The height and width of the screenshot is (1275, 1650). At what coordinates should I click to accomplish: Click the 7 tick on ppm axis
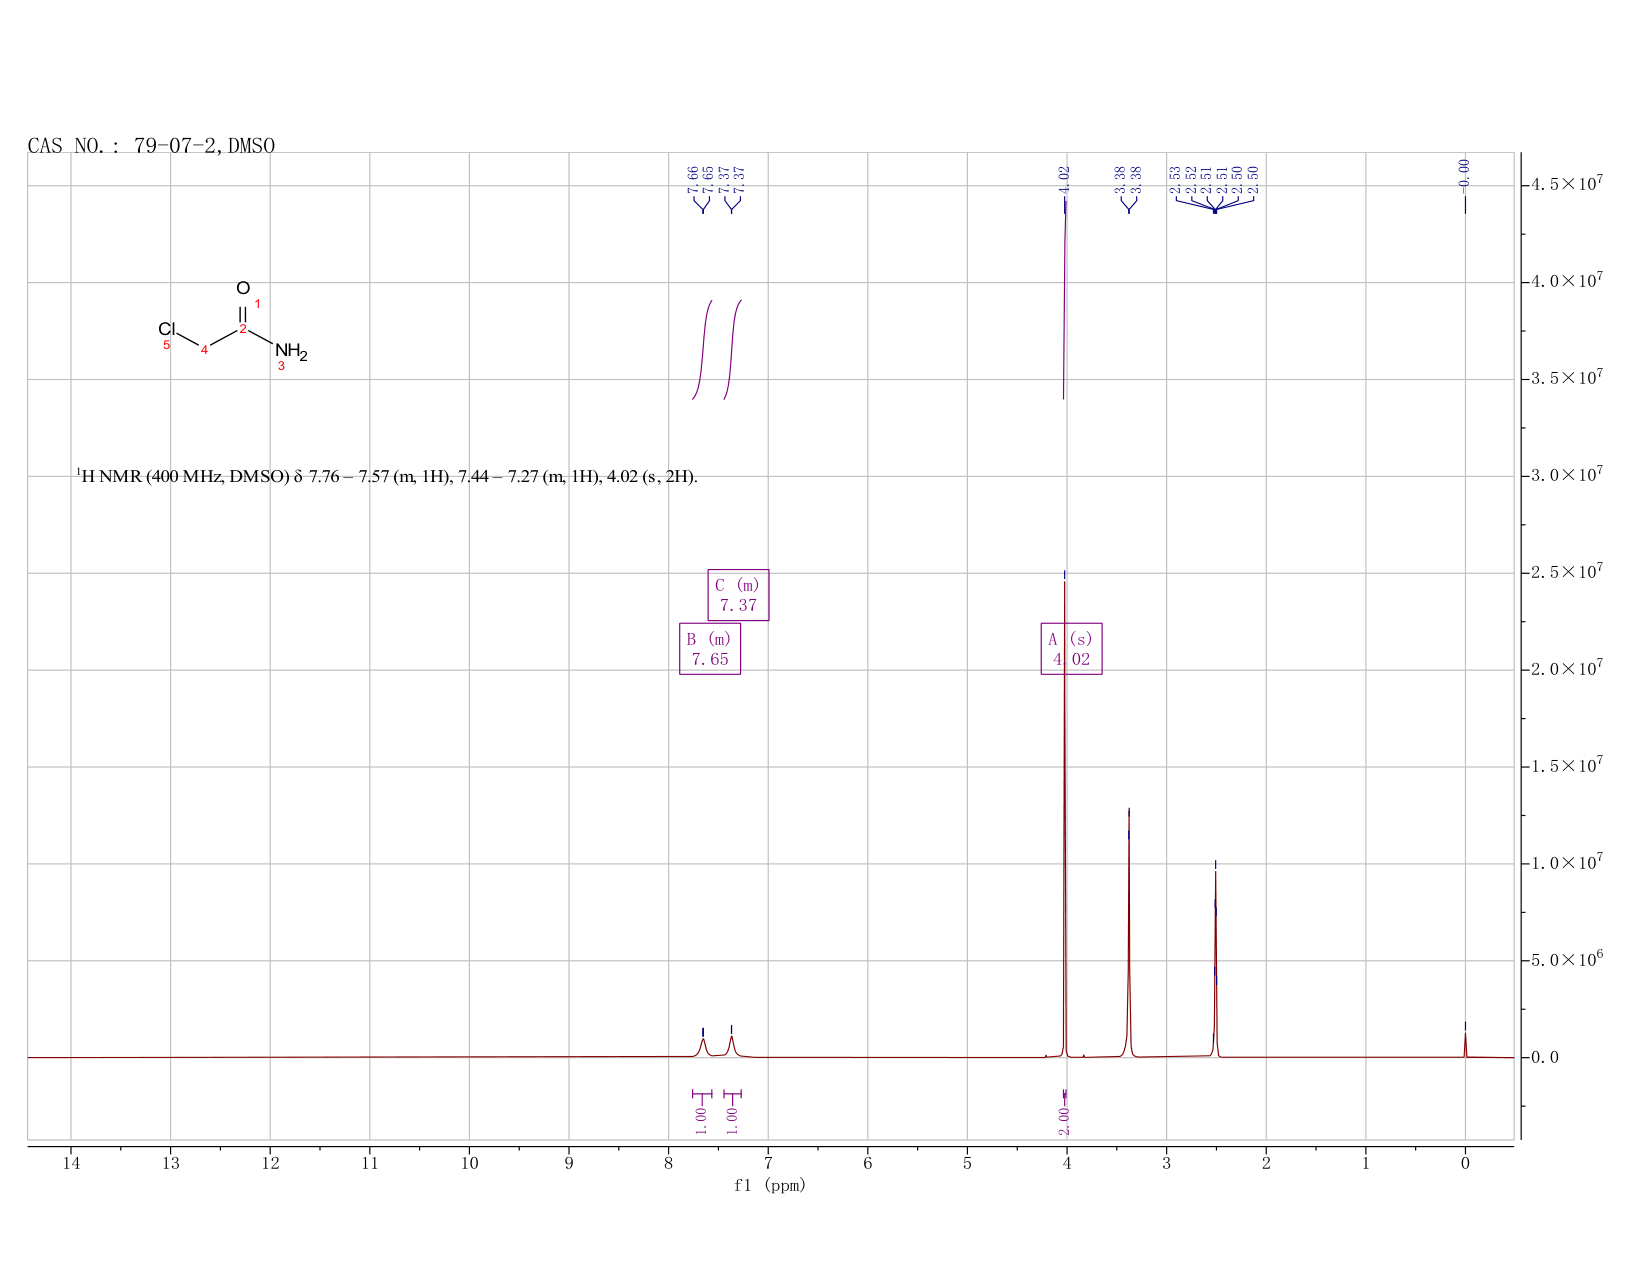(x=768, y=1163)
